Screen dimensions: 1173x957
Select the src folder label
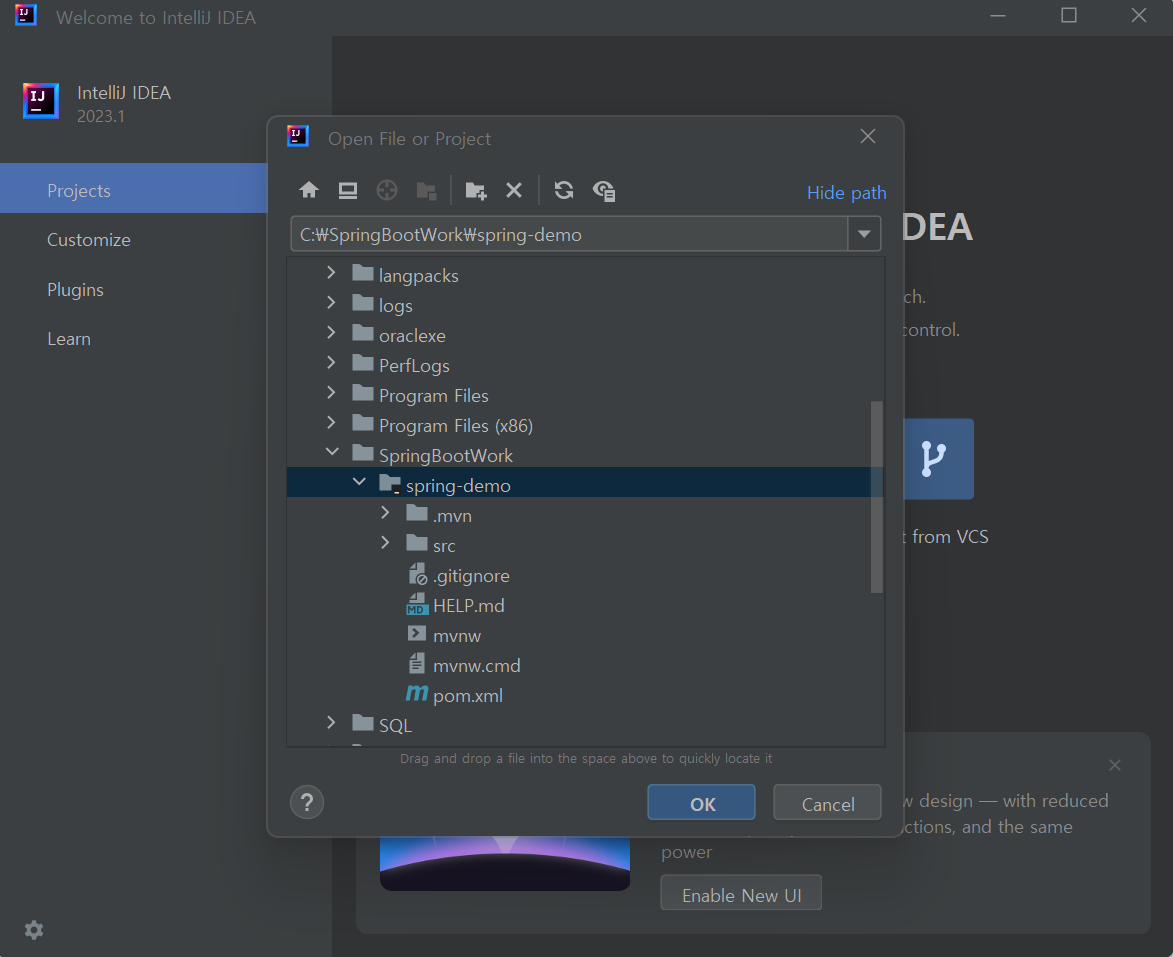pyautogui.click(x=444, y=546)
